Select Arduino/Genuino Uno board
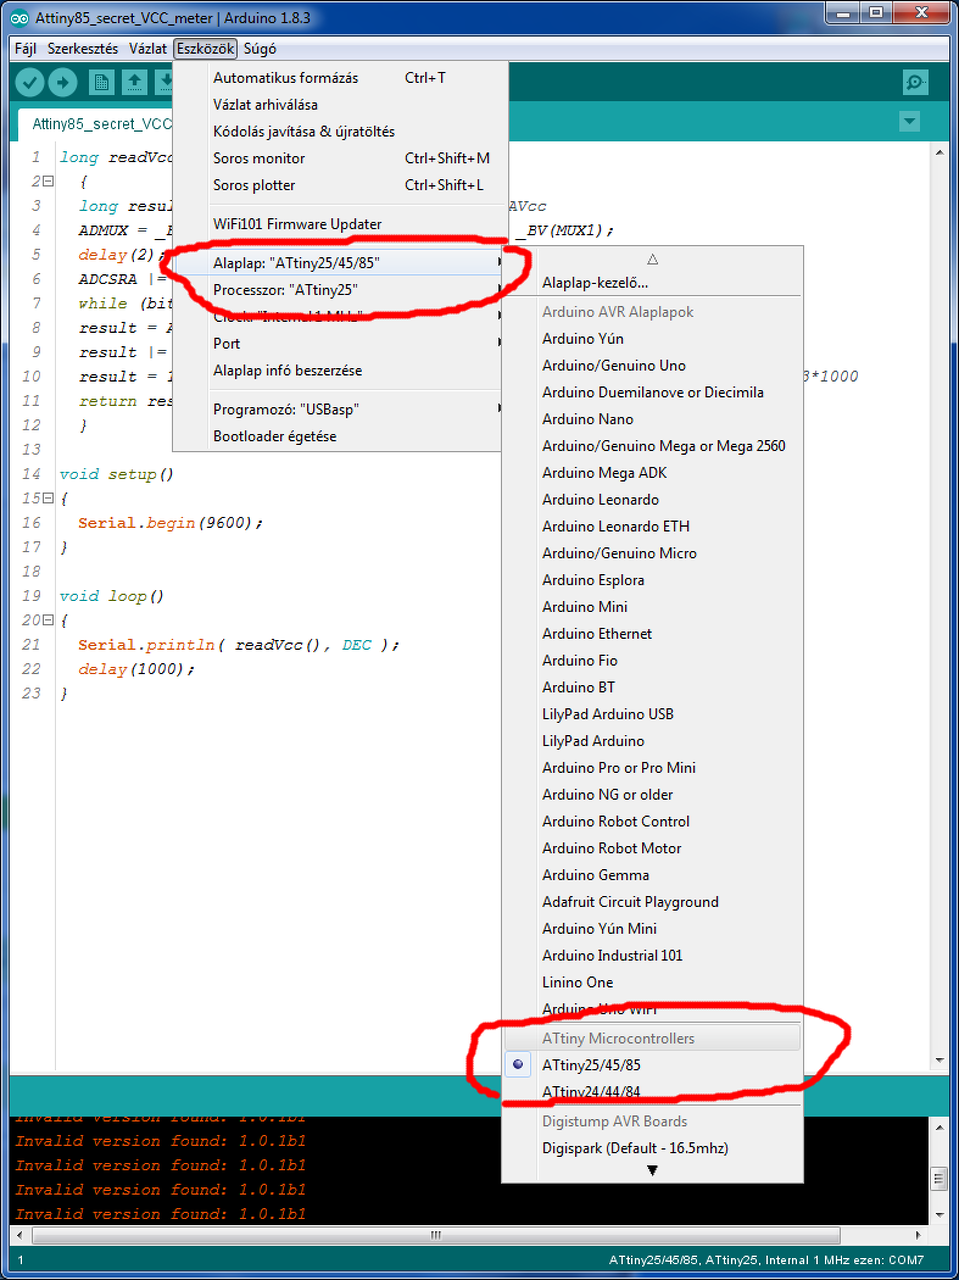959x1280 pixels. click(652, 366)
